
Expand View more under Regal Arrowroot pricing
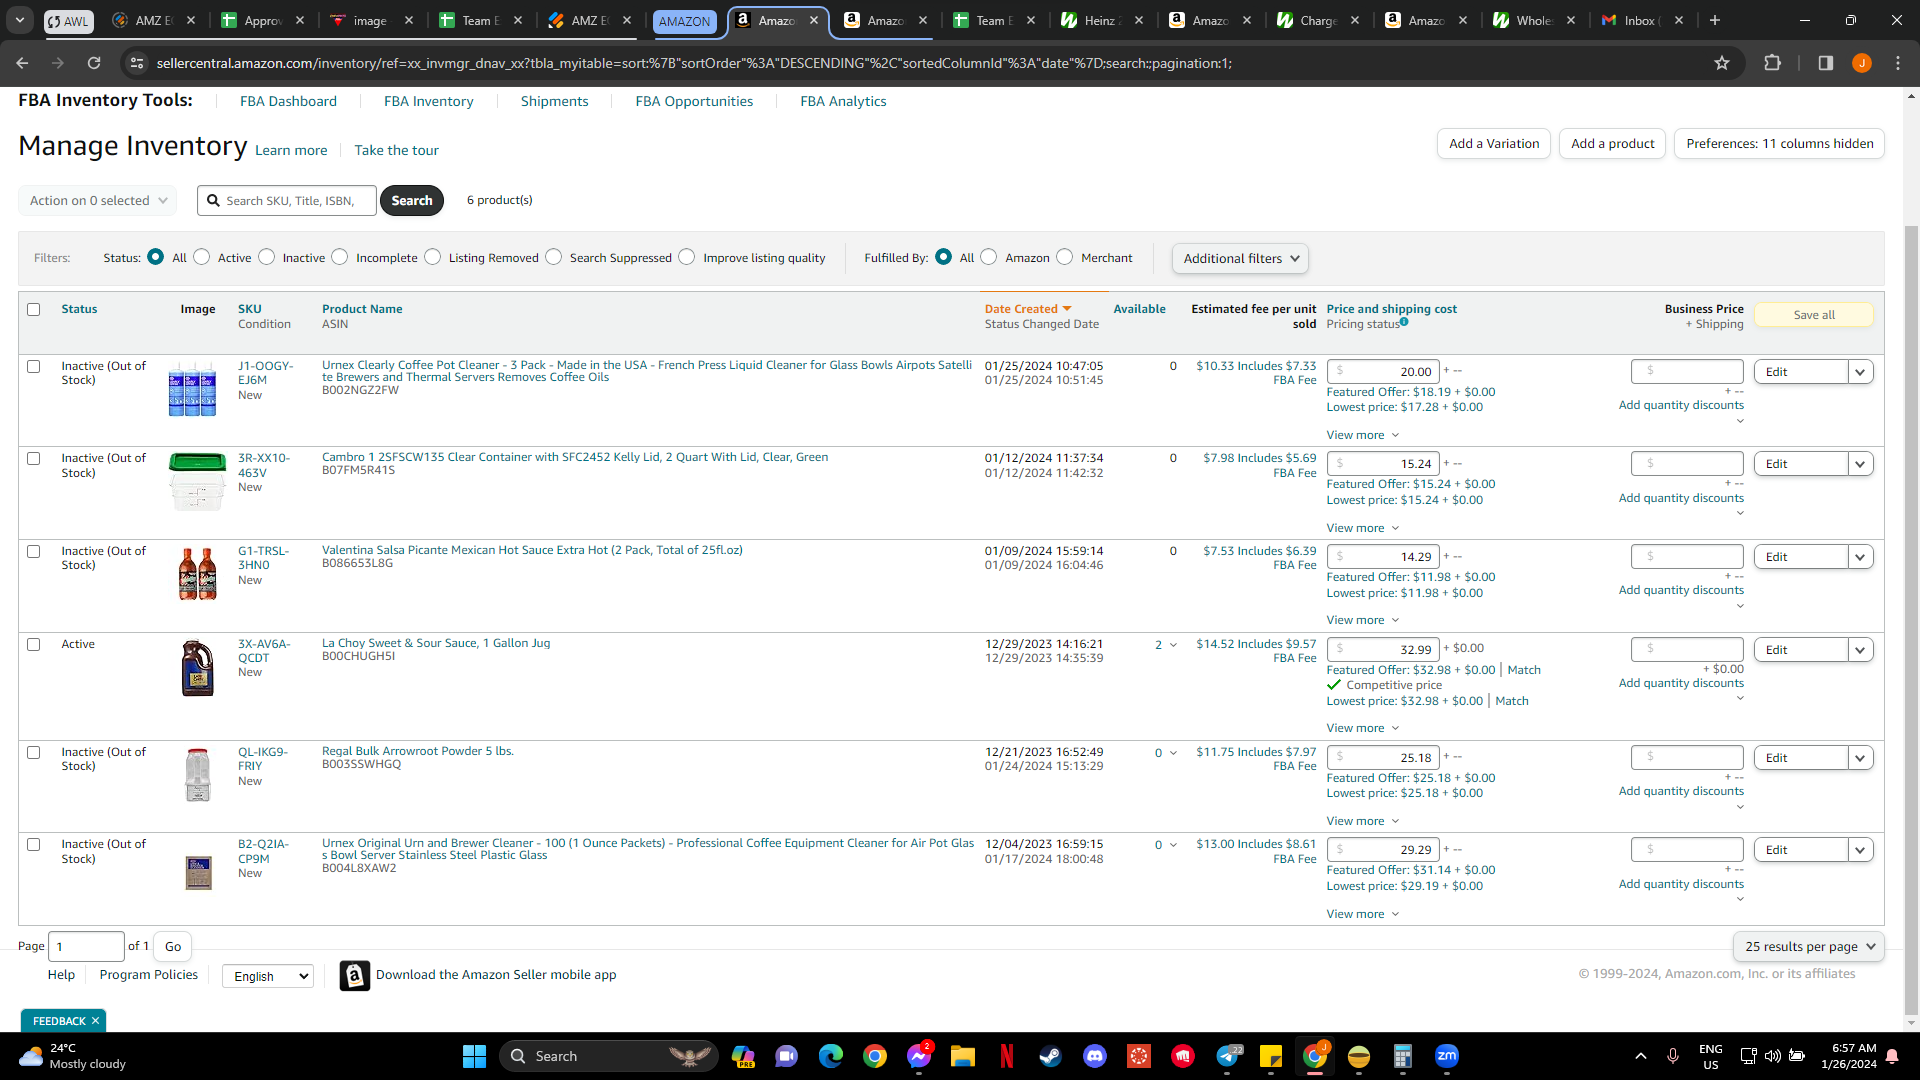click(x=1362, y=821)
